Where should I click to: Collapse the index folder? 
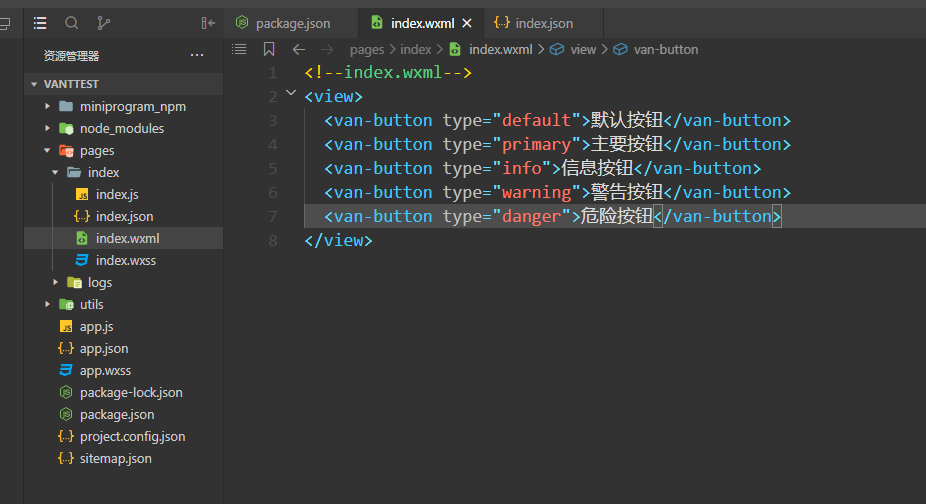click(x=55, y=173)
